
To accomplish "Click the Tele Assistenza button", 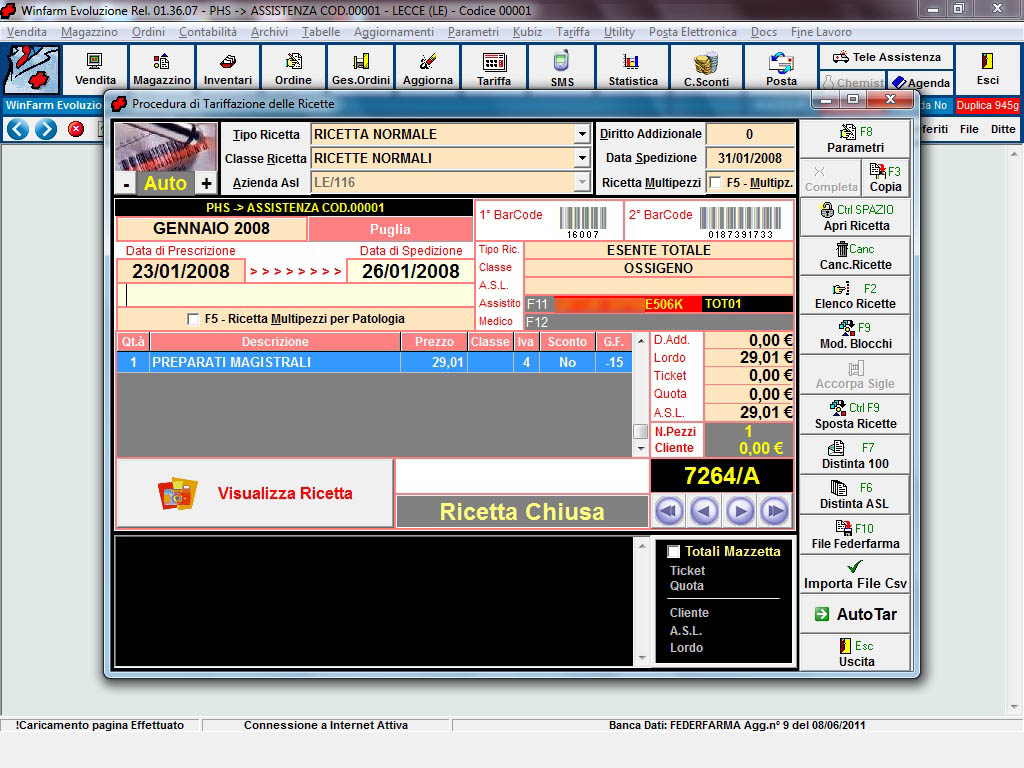I will pyautogui.click(x=886, y=57).
